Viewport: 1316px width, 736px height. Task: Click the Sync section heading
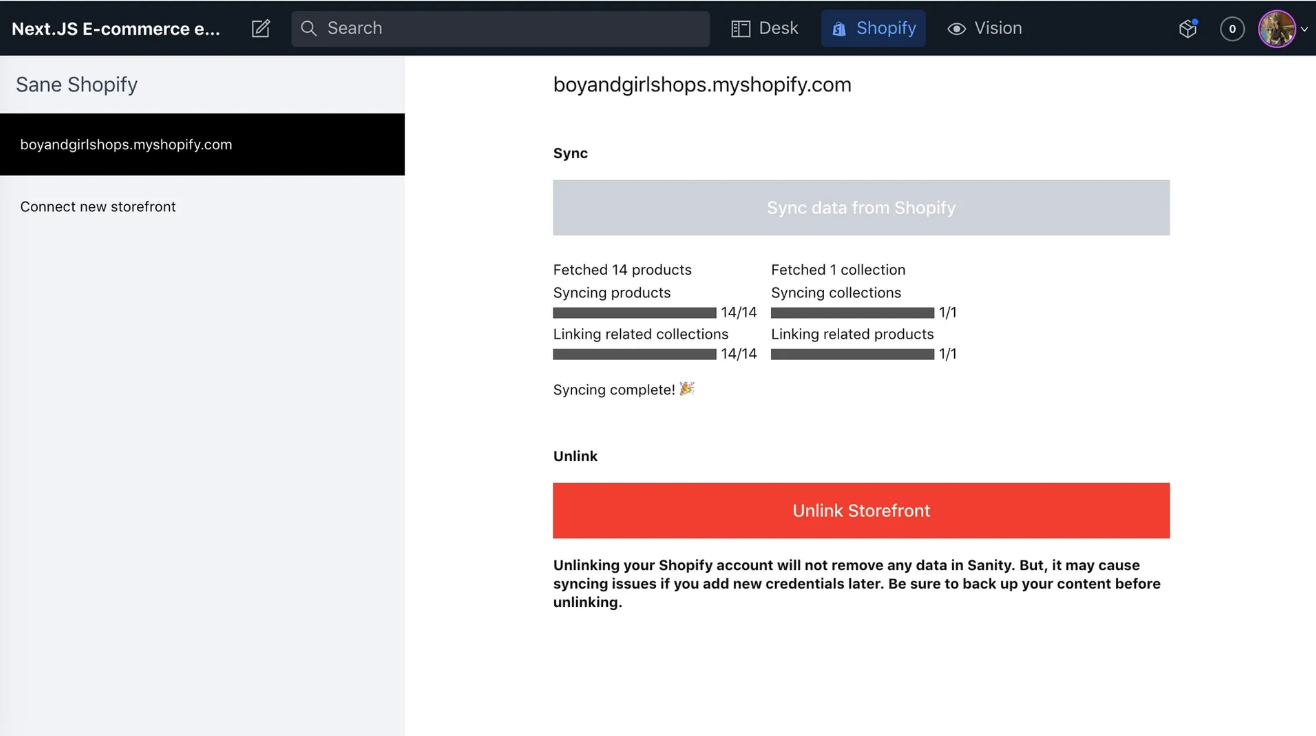[x=571, y=153]
